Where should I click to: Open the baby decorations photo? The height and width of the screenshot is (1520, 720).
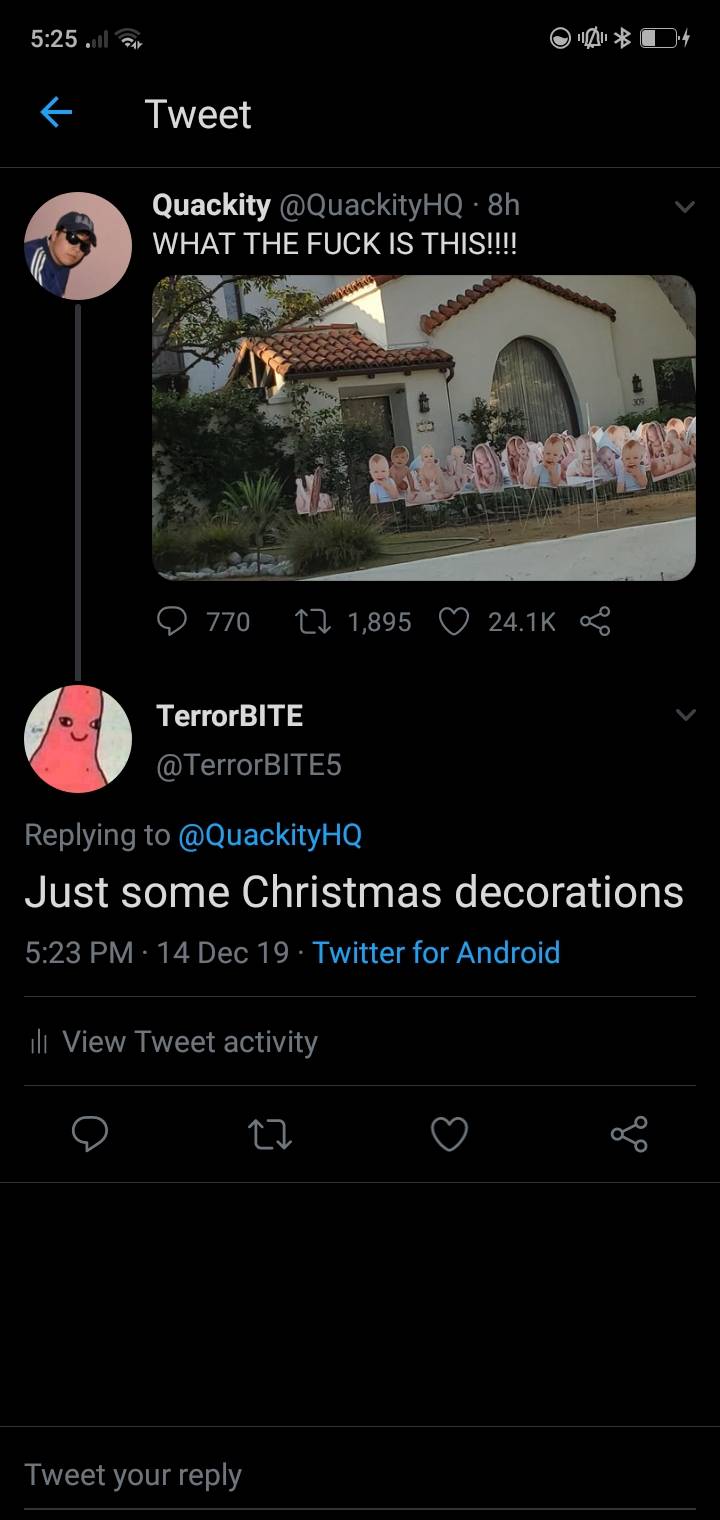tap(423, 427)
